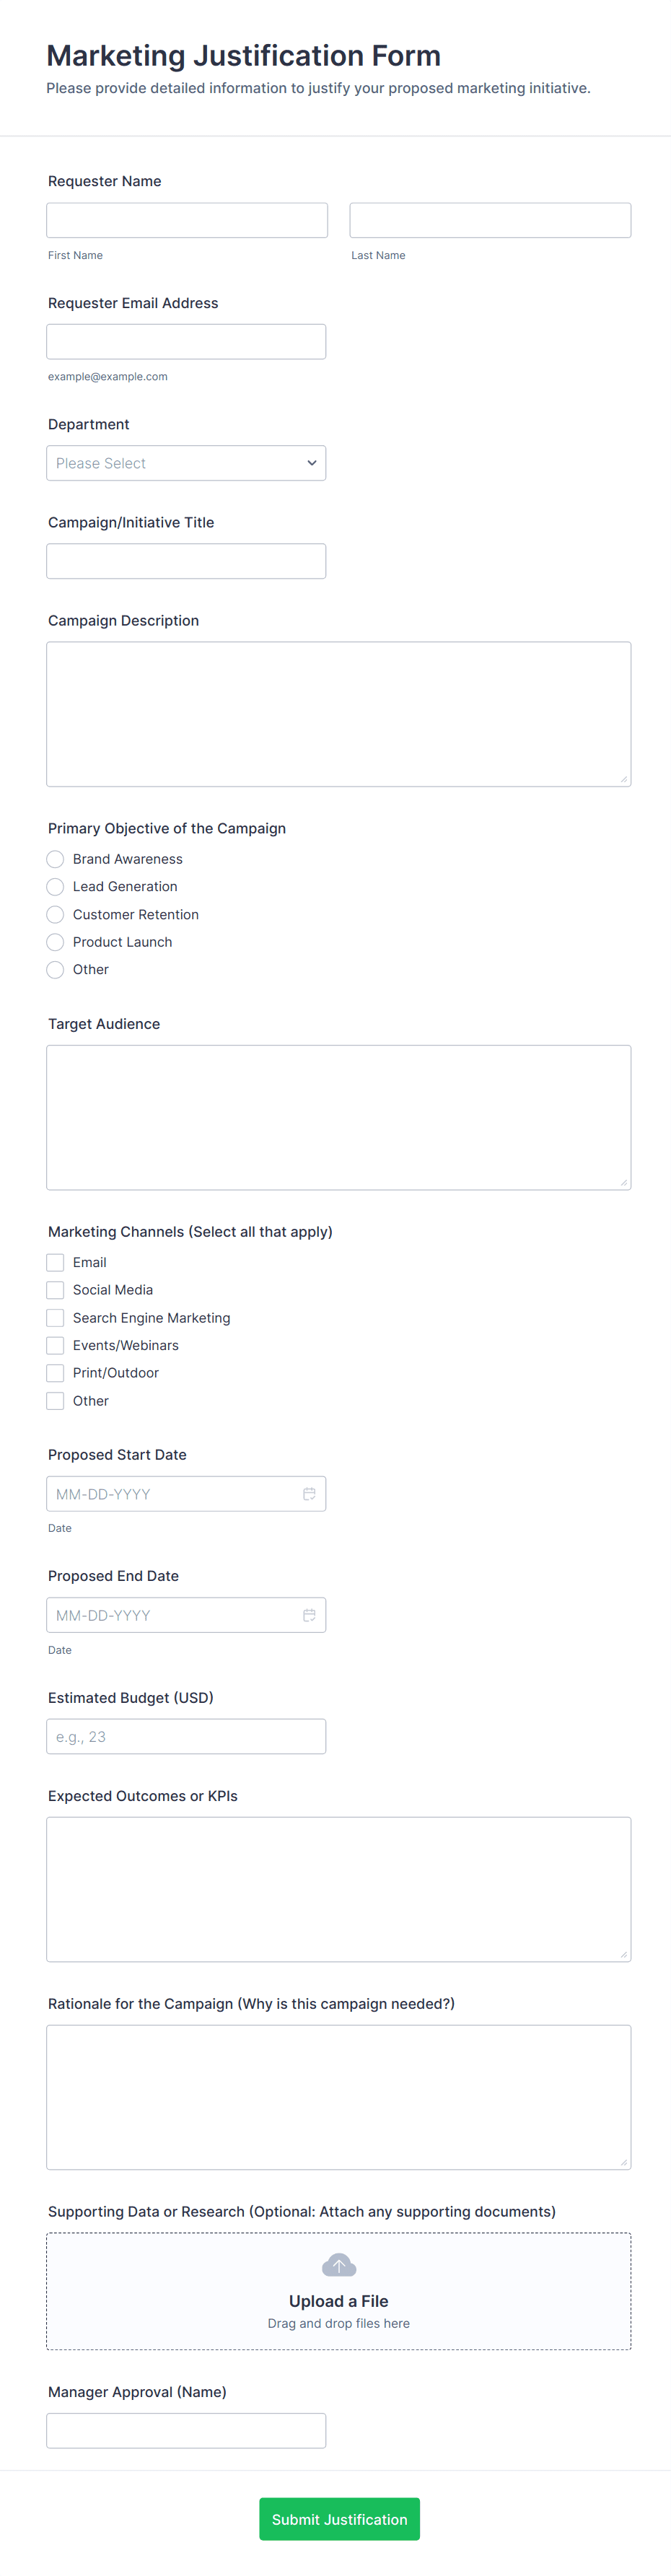Select the Brand Awareness radio option
671x2576 pixels.
pos(55,859)
